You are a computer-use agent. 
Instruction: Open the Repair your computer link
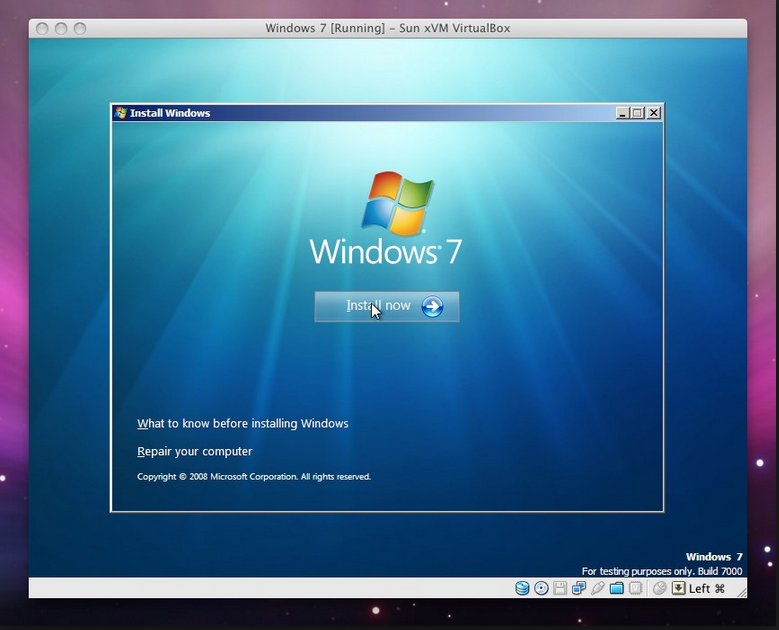195,451
